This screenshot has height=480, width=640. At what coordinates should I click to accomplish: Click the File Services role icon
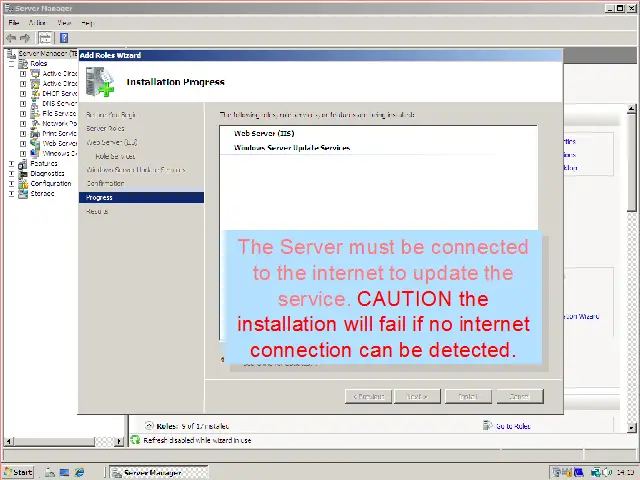pyautogui.click(x=35, y=113)
